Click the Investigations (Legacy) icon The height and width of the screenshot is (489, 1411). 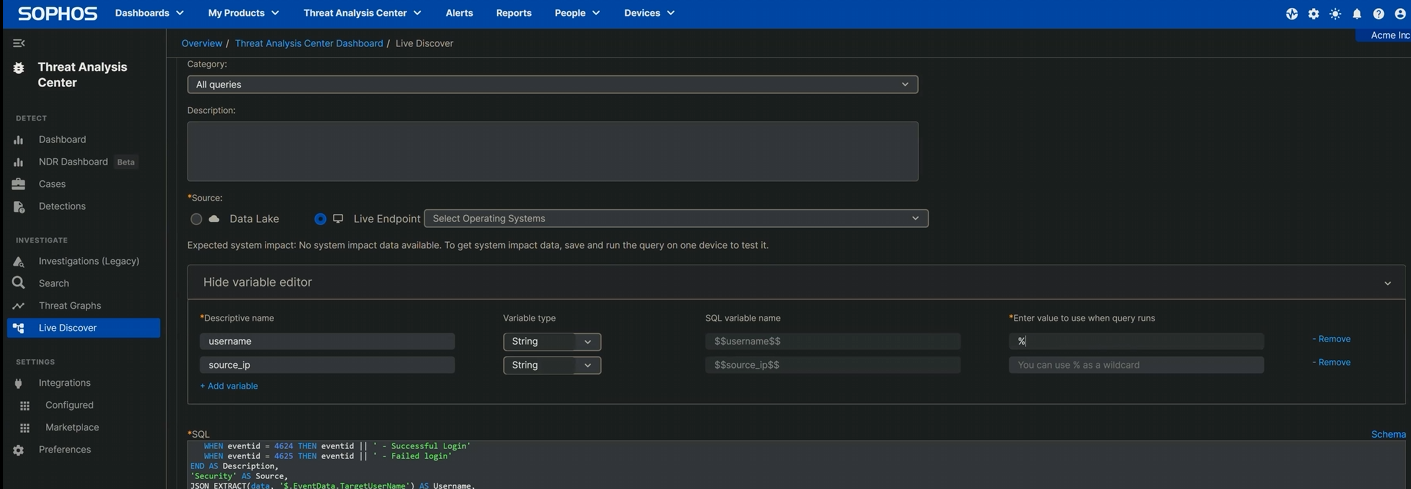(x=18, y=261)
